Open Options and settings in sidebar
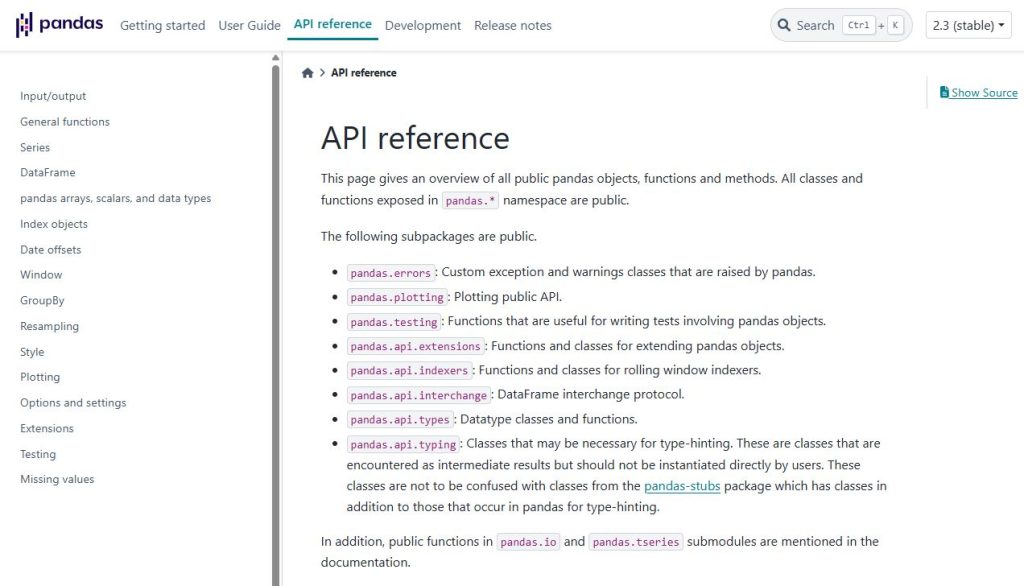Viewport: 1024px width, 586px height. point(73,402)
